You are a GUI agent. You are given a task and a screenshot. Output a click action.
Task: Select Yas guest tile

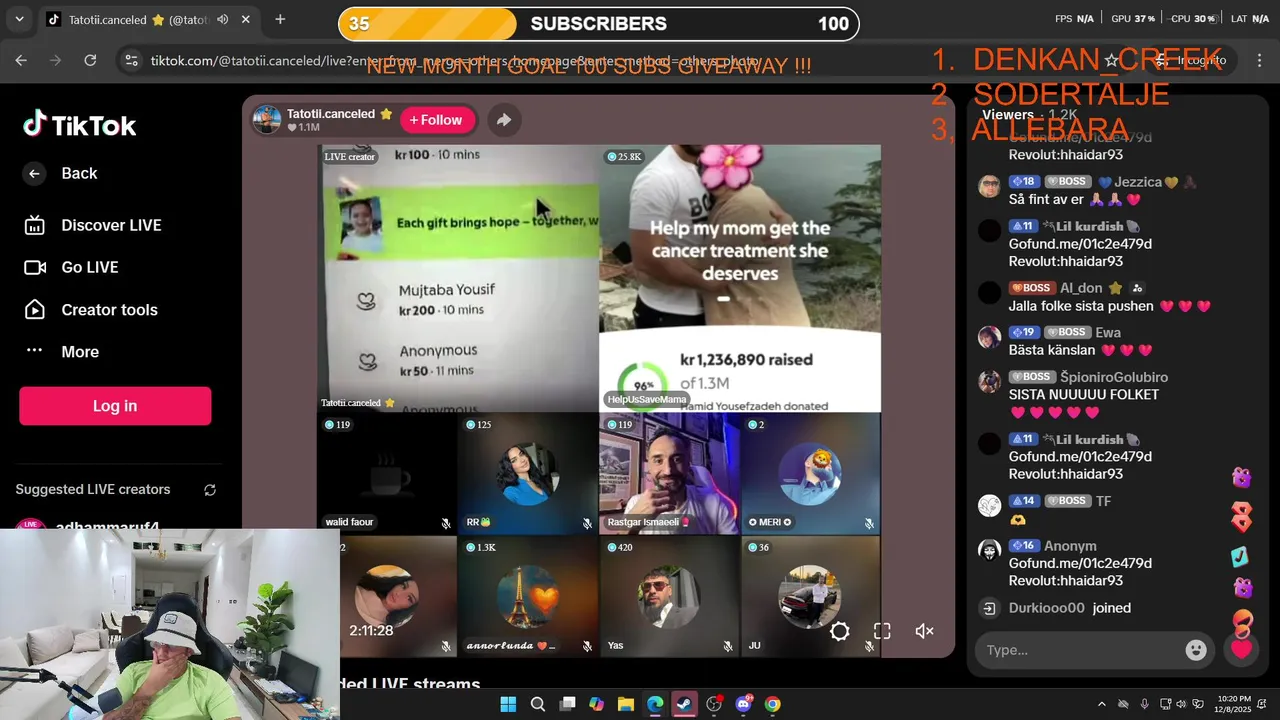point(669,596)
